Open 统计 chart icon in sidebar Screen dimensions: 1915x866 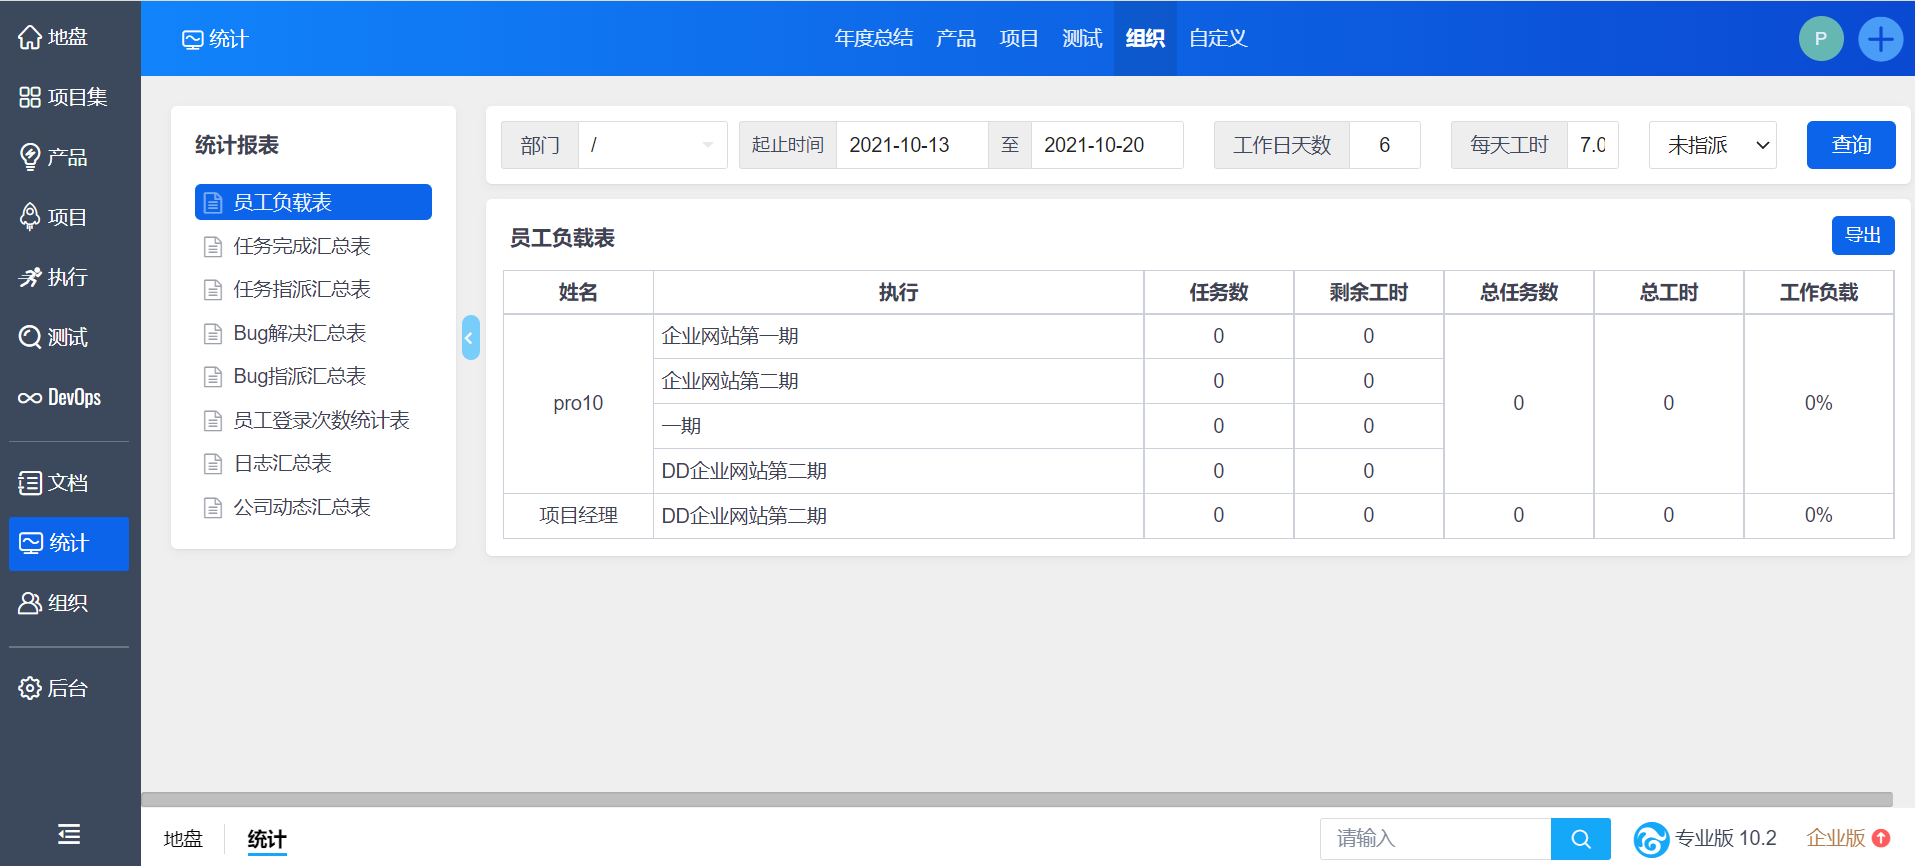[31, 543]
